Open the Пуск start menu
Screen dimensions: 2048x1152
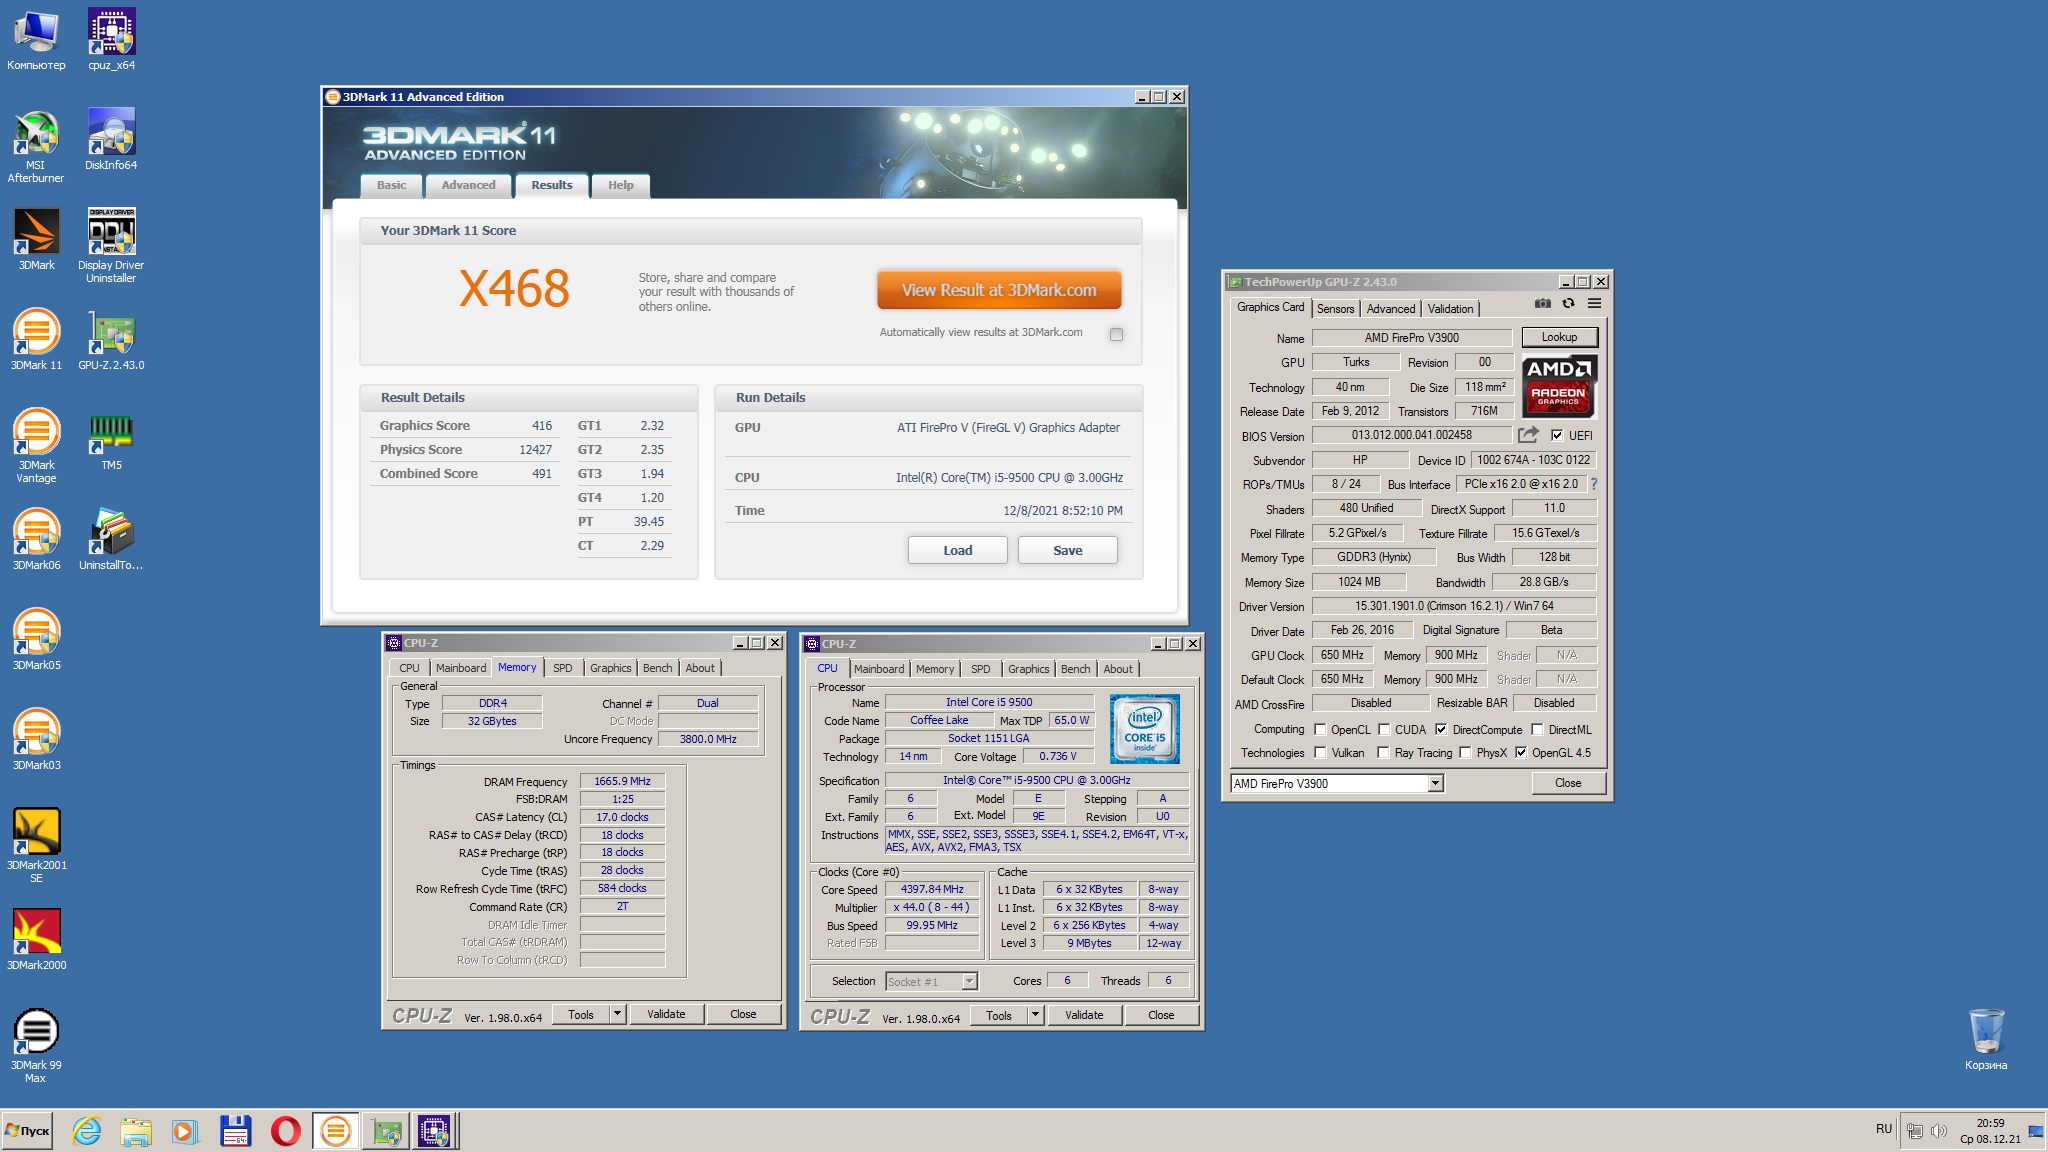(x=27, y=1131)
